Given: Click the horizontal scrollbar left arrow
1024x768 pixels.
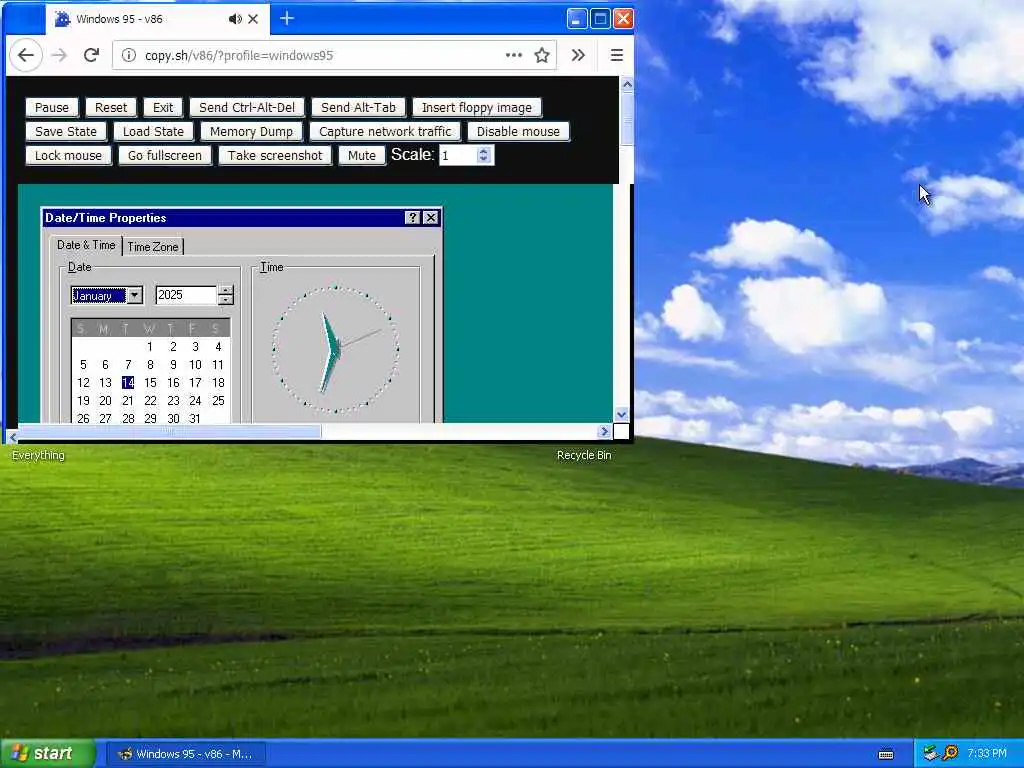Looking at the screenshot, I should (12, 436).
